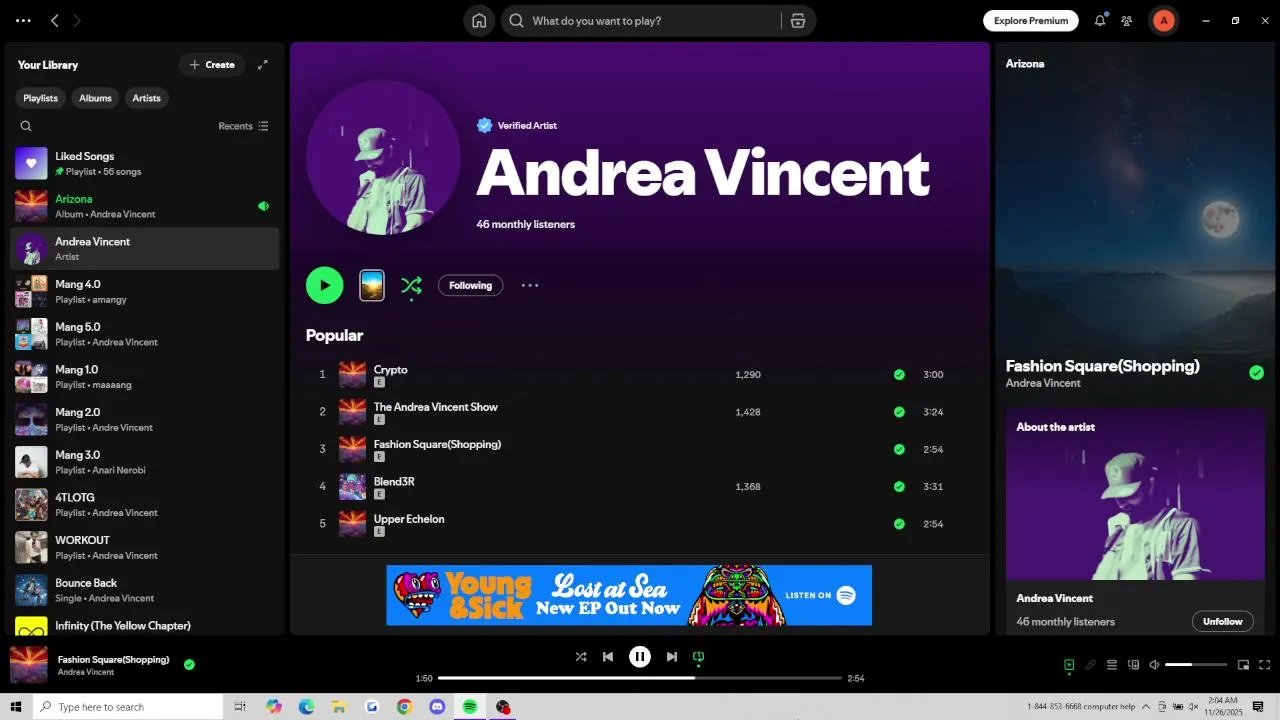Toggle shuffle in the player bar

(x=581, y=657)
